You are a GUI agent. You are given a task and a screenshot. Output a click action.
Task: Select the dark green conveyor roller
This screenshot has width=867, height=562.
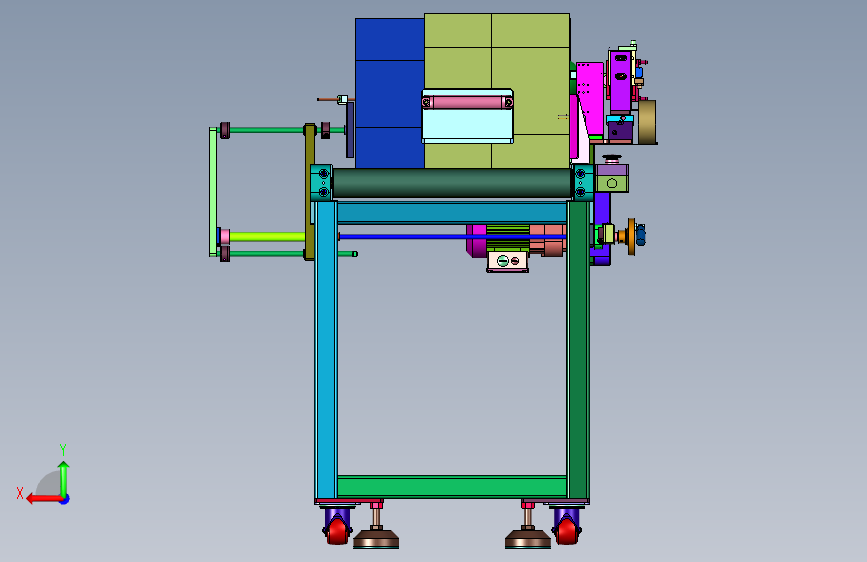coord(452,183)
